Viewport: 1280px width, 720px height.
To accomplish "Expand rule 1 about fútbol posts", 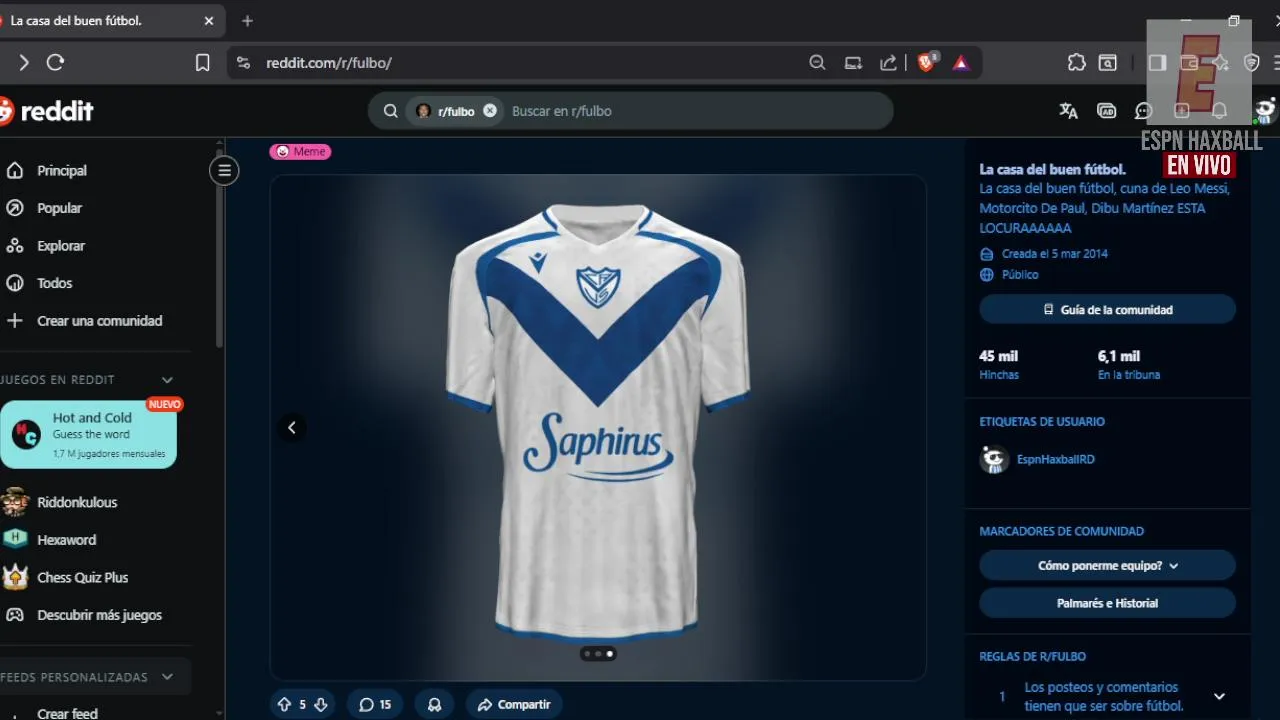I will tap(1219, 696).
